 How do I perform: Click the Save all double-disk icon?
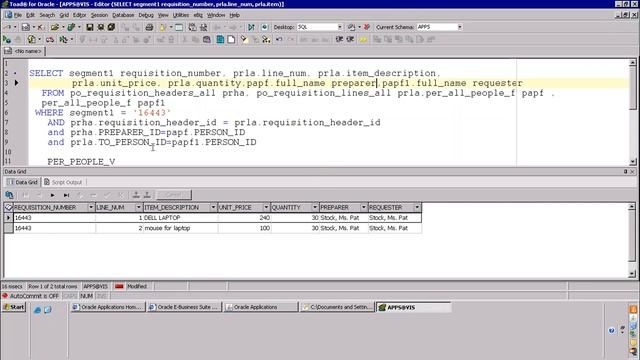coord(100,27)
